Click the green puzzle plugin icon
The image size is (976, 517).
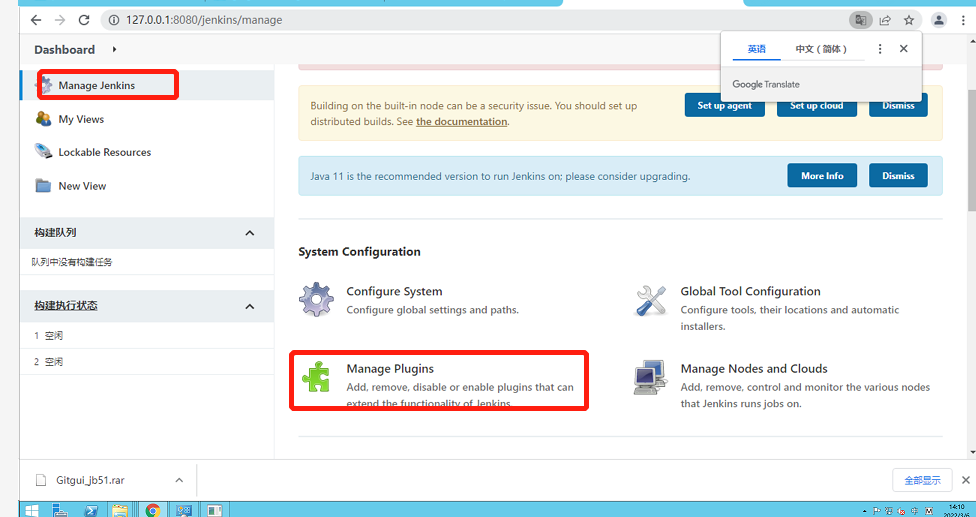(x=316, y=377)
